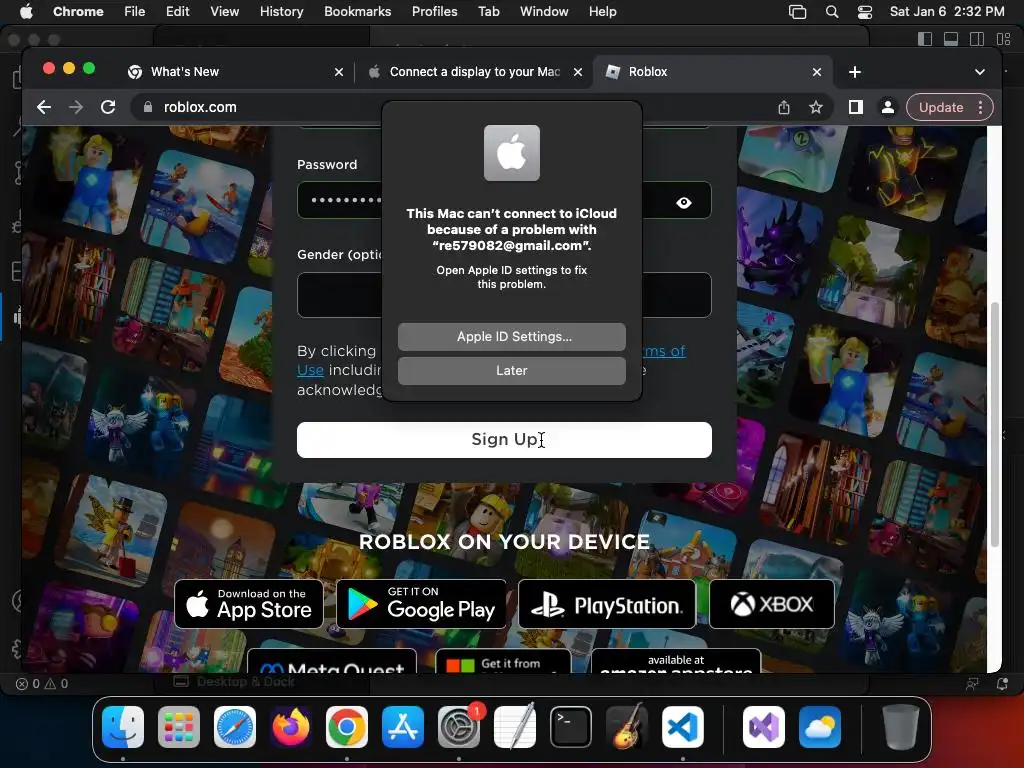Open Launchpad from the Dock

(x=179, y=727)
